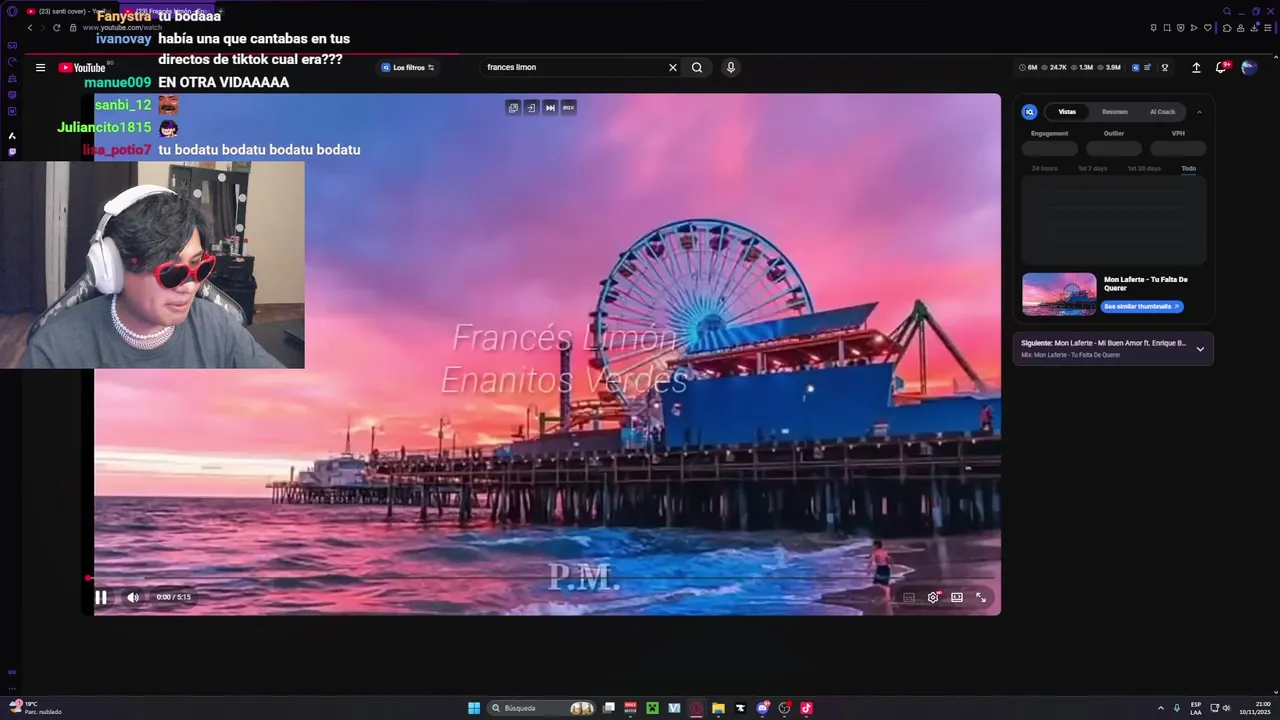Go back with the browser back arrow
The width and height of the screenshot is (1280, 720).
tap(30, 28)
